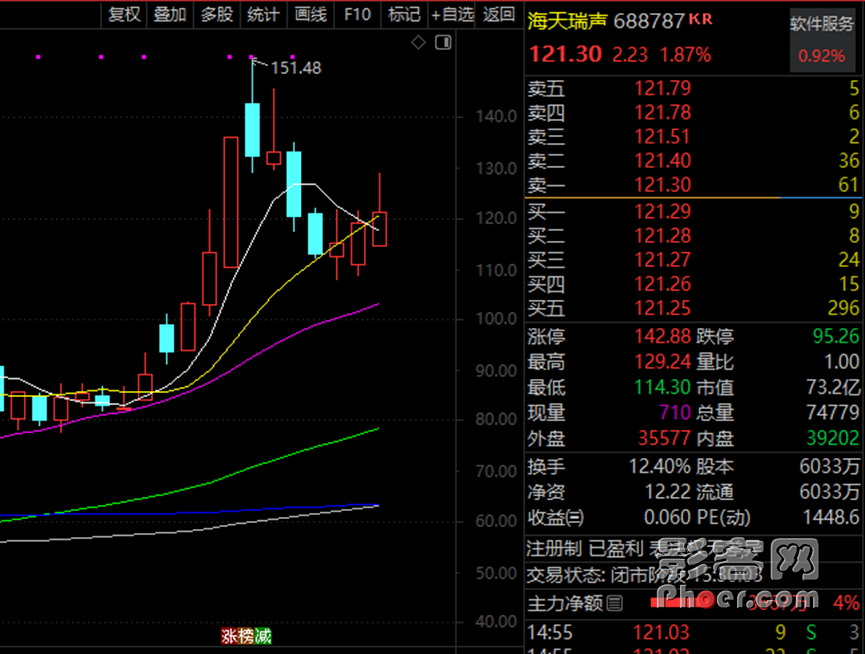The image size is (865, 654).
Task: Click the 叠加 overlay button
Action: (170, 15)
